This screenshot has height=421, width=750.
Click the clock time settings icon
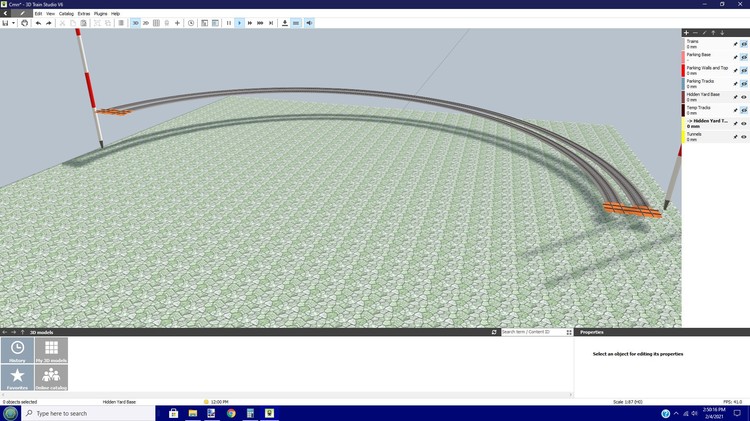pyautogui.click(x=191, y=23)
